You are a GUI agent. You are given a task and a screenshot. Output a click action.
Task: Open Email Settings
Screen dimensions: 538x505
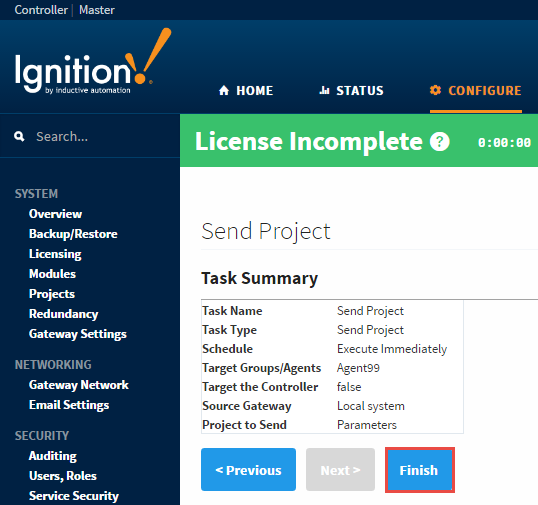69,405
